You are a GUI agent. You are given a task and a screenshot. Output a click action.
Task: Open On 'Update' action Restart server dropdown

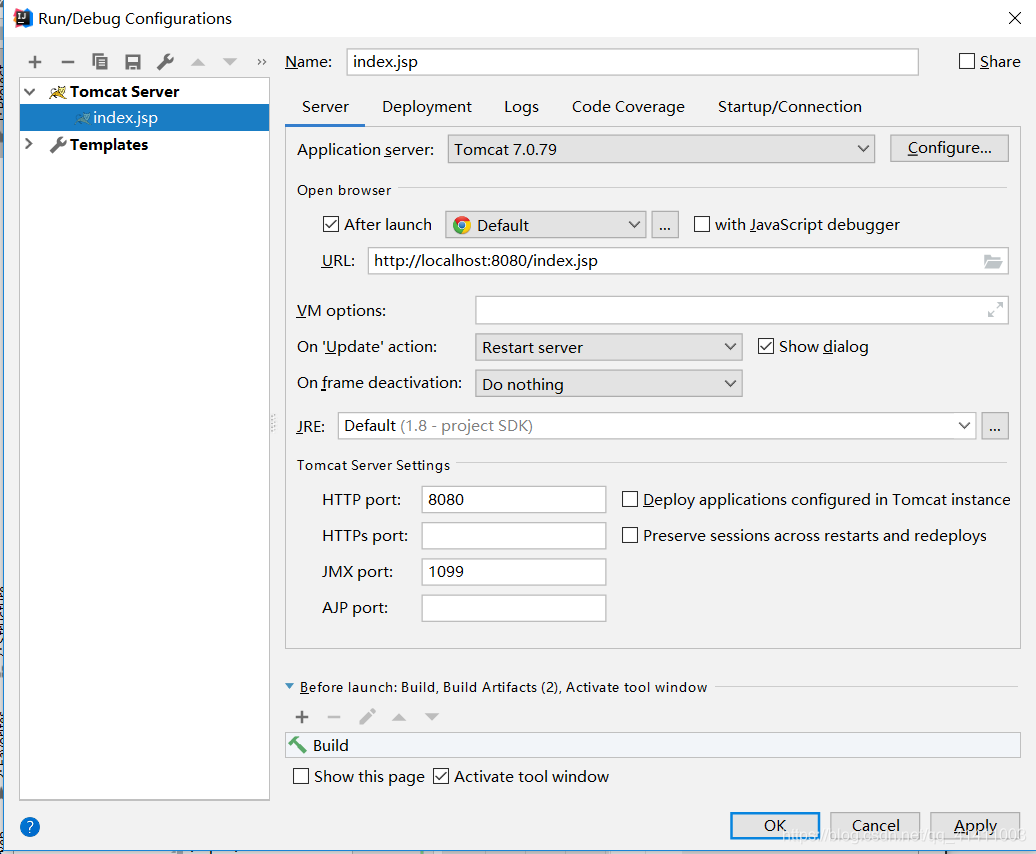(609, 347)
